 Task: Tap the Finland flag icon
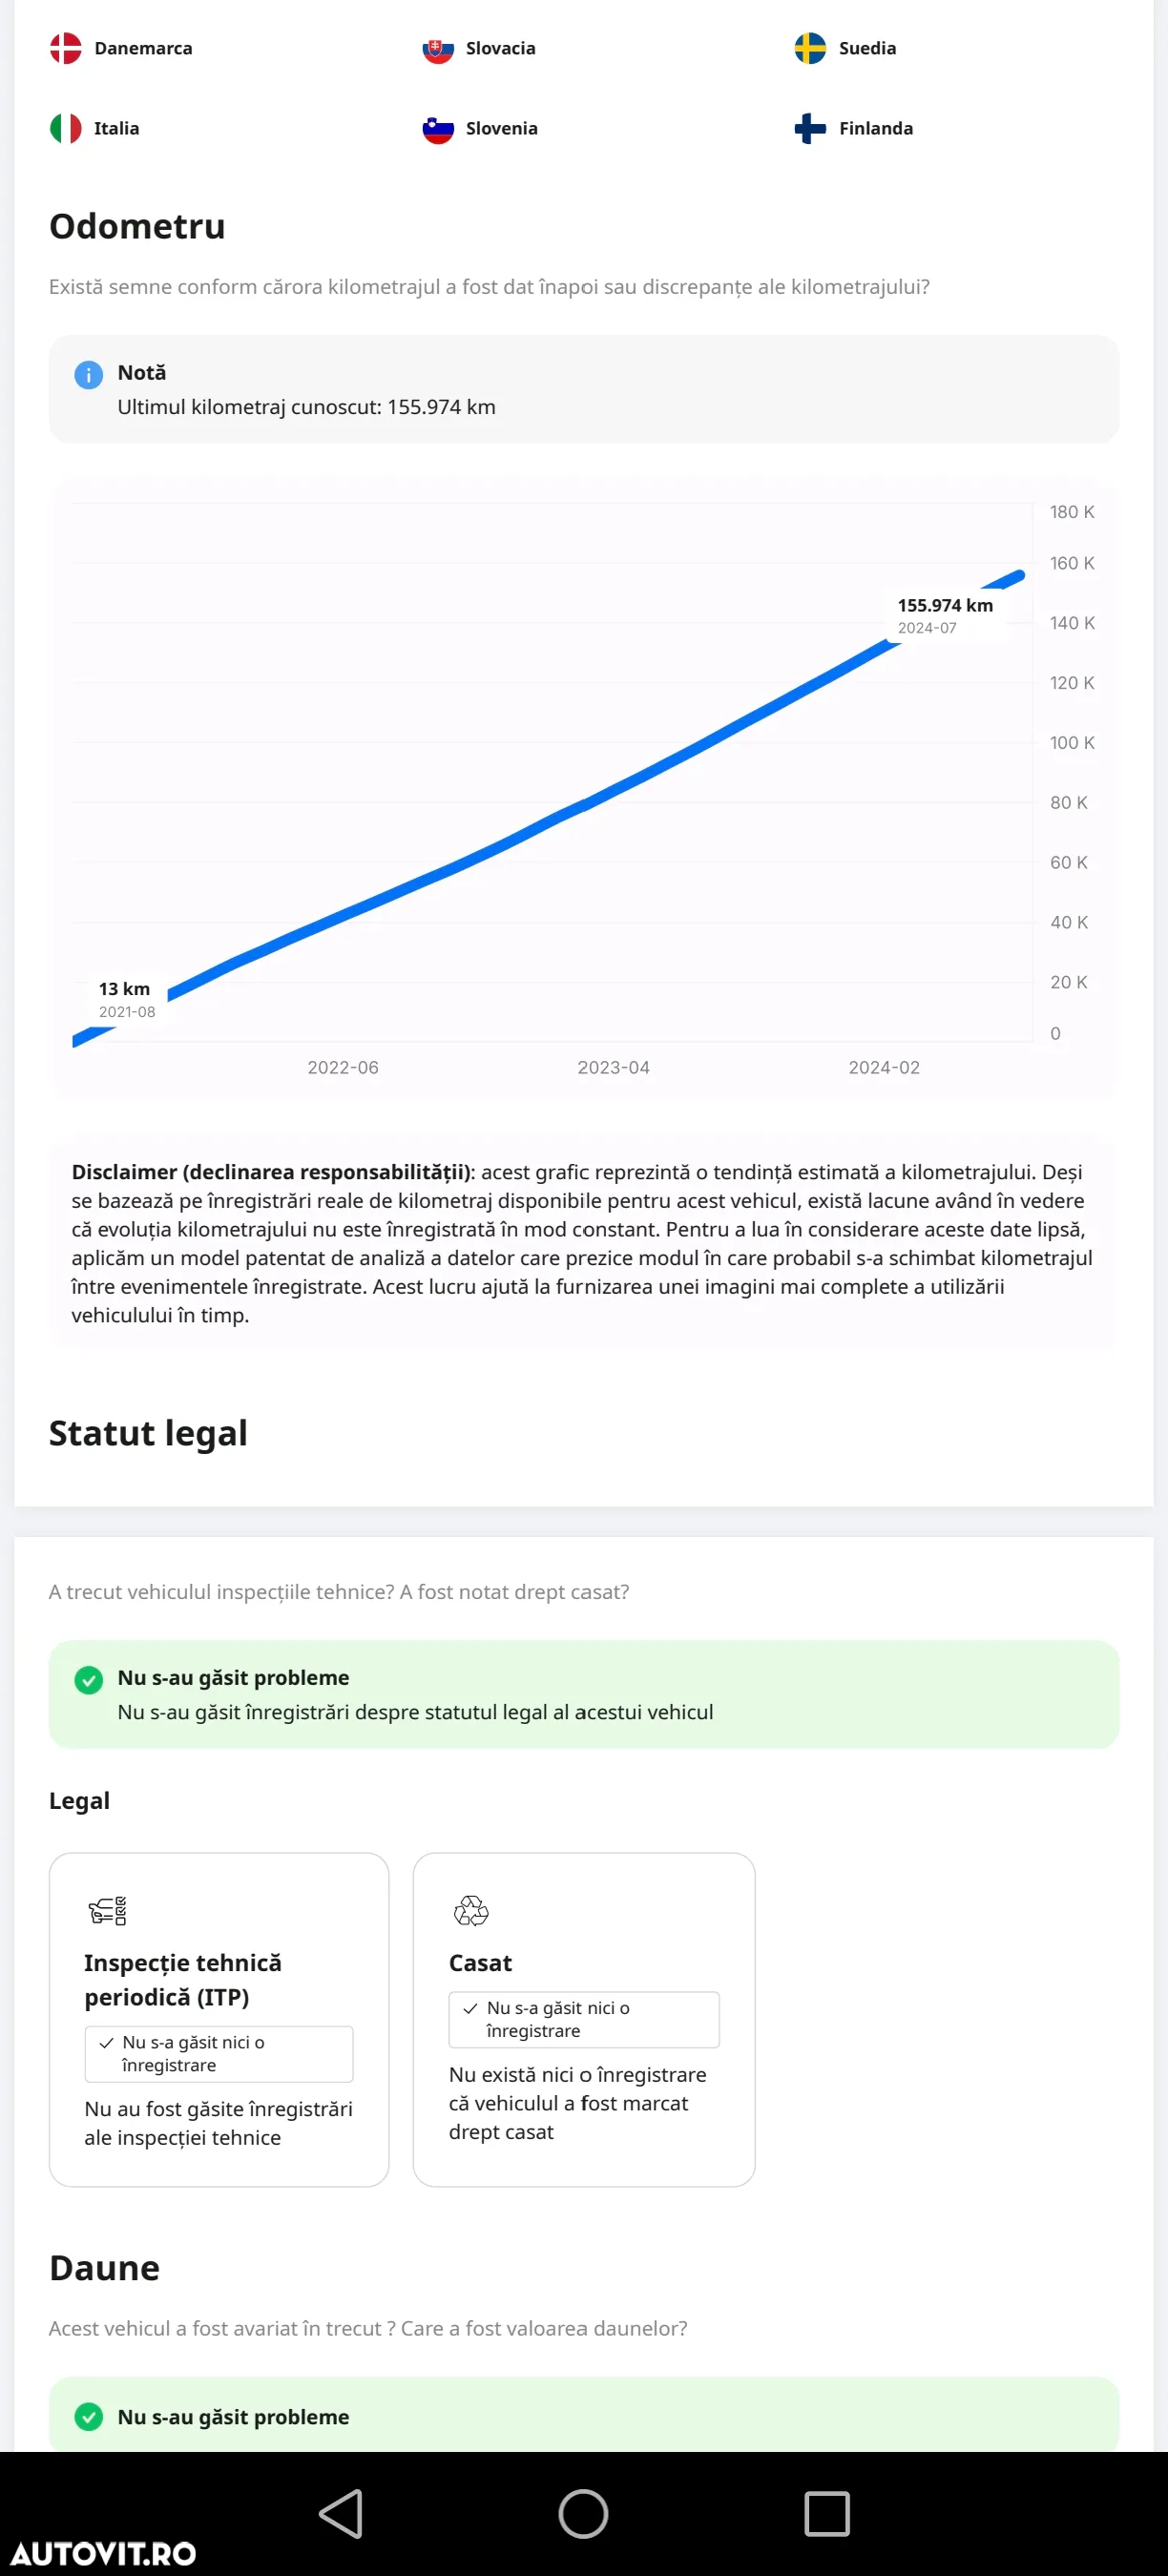pyautogui.click(x=810, y=128)
